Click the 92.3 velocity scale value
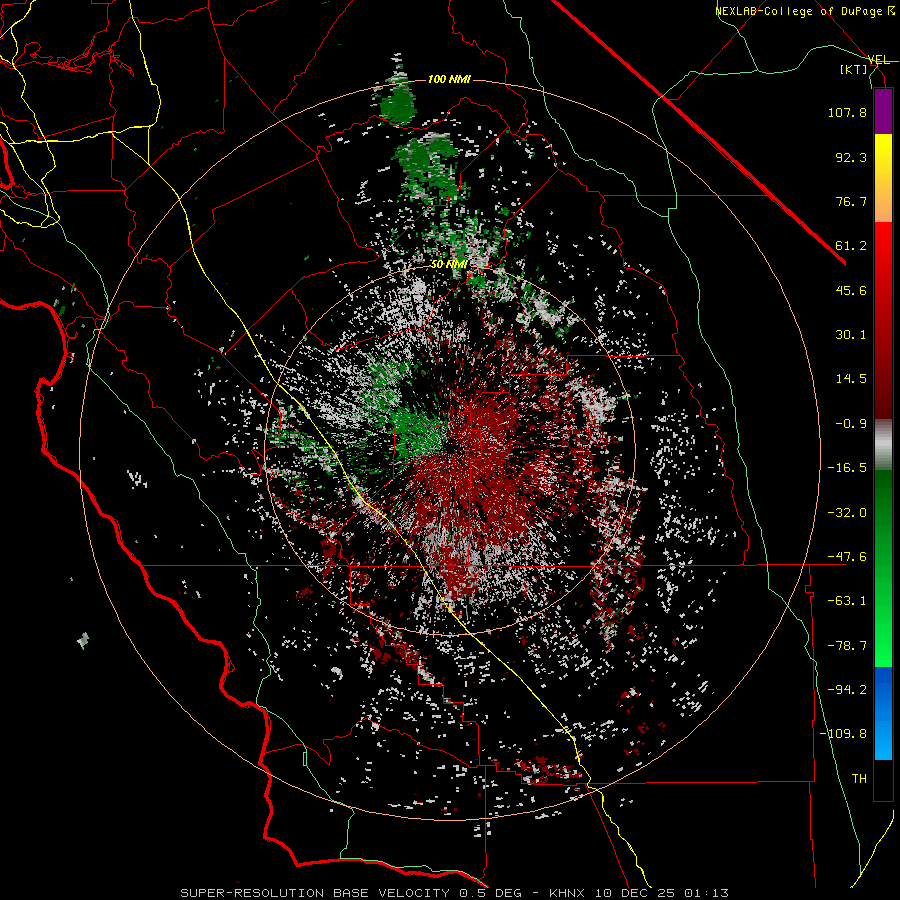 click(x=851, y=157)
